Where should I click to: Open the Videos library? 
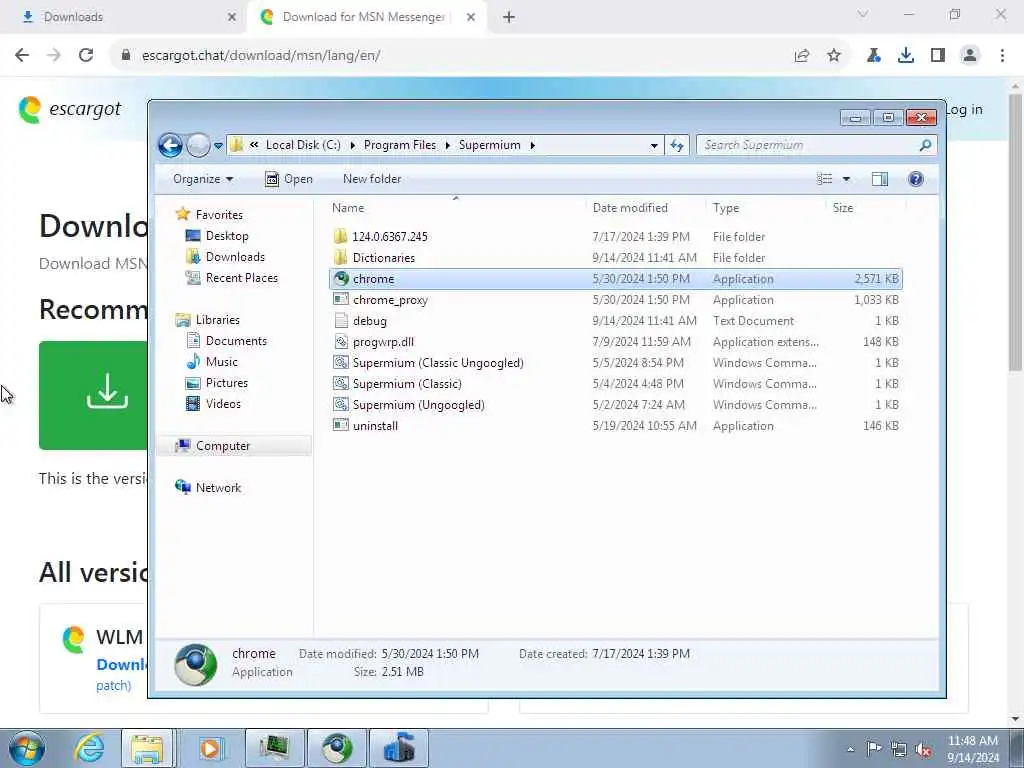(223, 404)
